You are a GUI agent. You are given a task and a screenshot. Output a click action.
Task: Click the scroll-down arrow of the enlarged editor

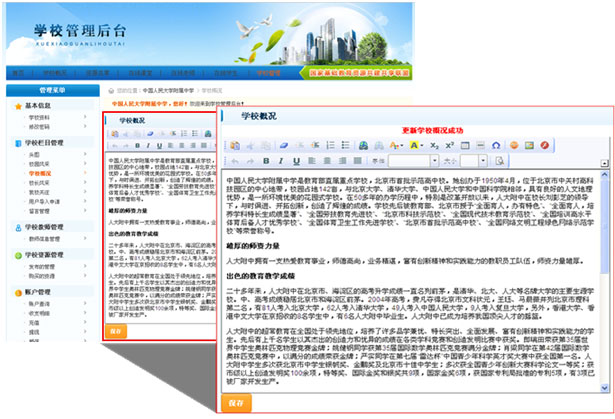coord(604,388)
